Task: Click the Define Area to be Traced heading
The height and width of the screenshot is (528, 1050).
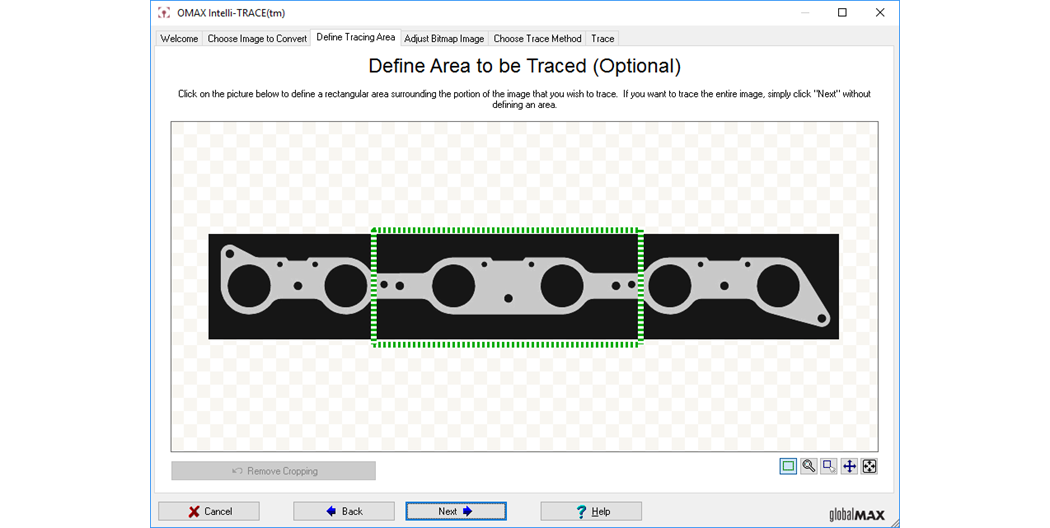Action: 525,66
